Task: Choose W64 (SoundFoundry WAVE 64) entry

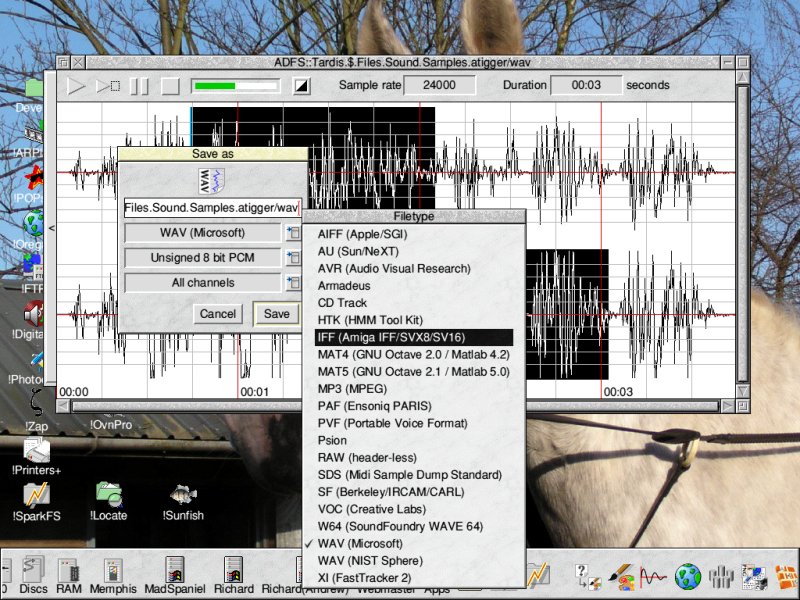Action: pyautogui.click(x=413, y=526)
